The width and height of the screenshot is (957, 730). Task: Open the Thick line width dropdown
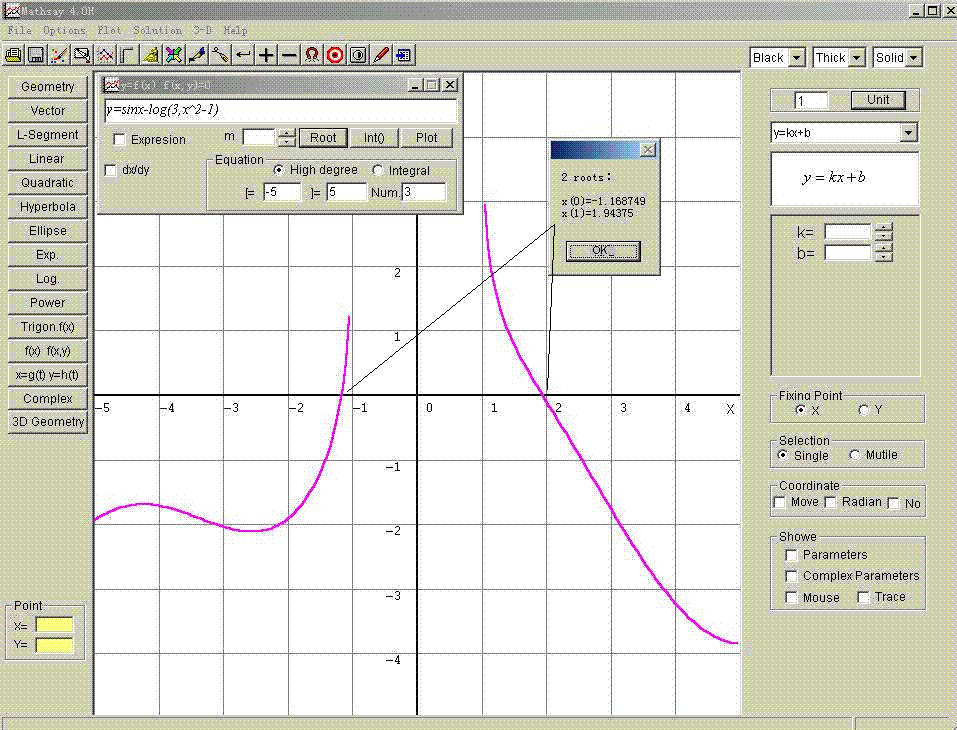click(x=857, y=58)
